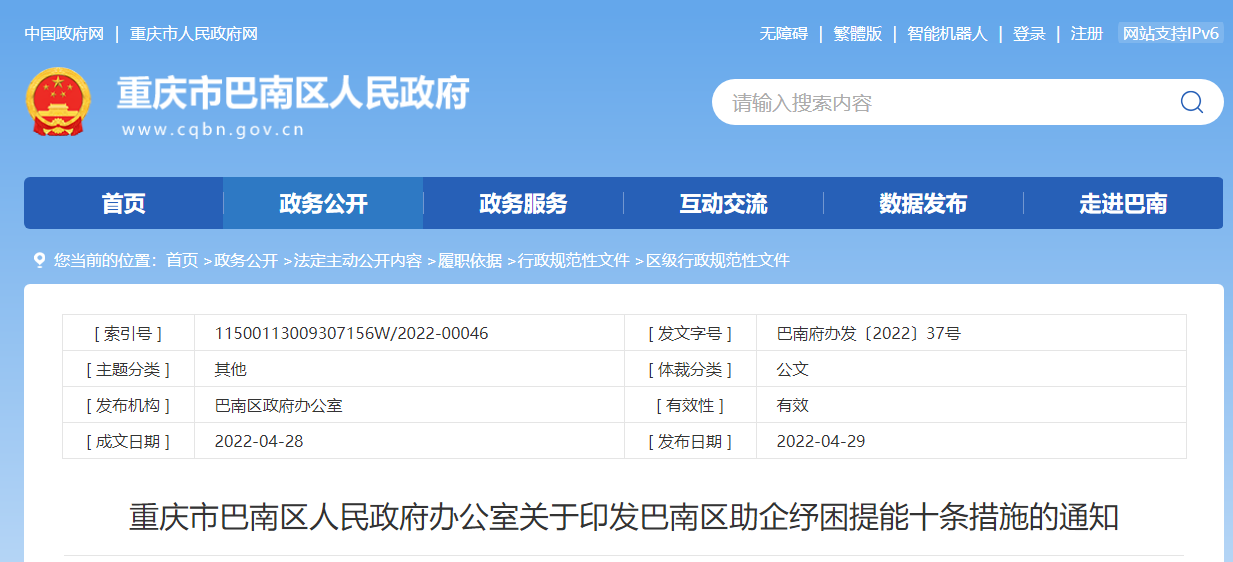Go to 行政规范性文件 breadcrumb link
1233x562 pixels.
tap(574, 261)
